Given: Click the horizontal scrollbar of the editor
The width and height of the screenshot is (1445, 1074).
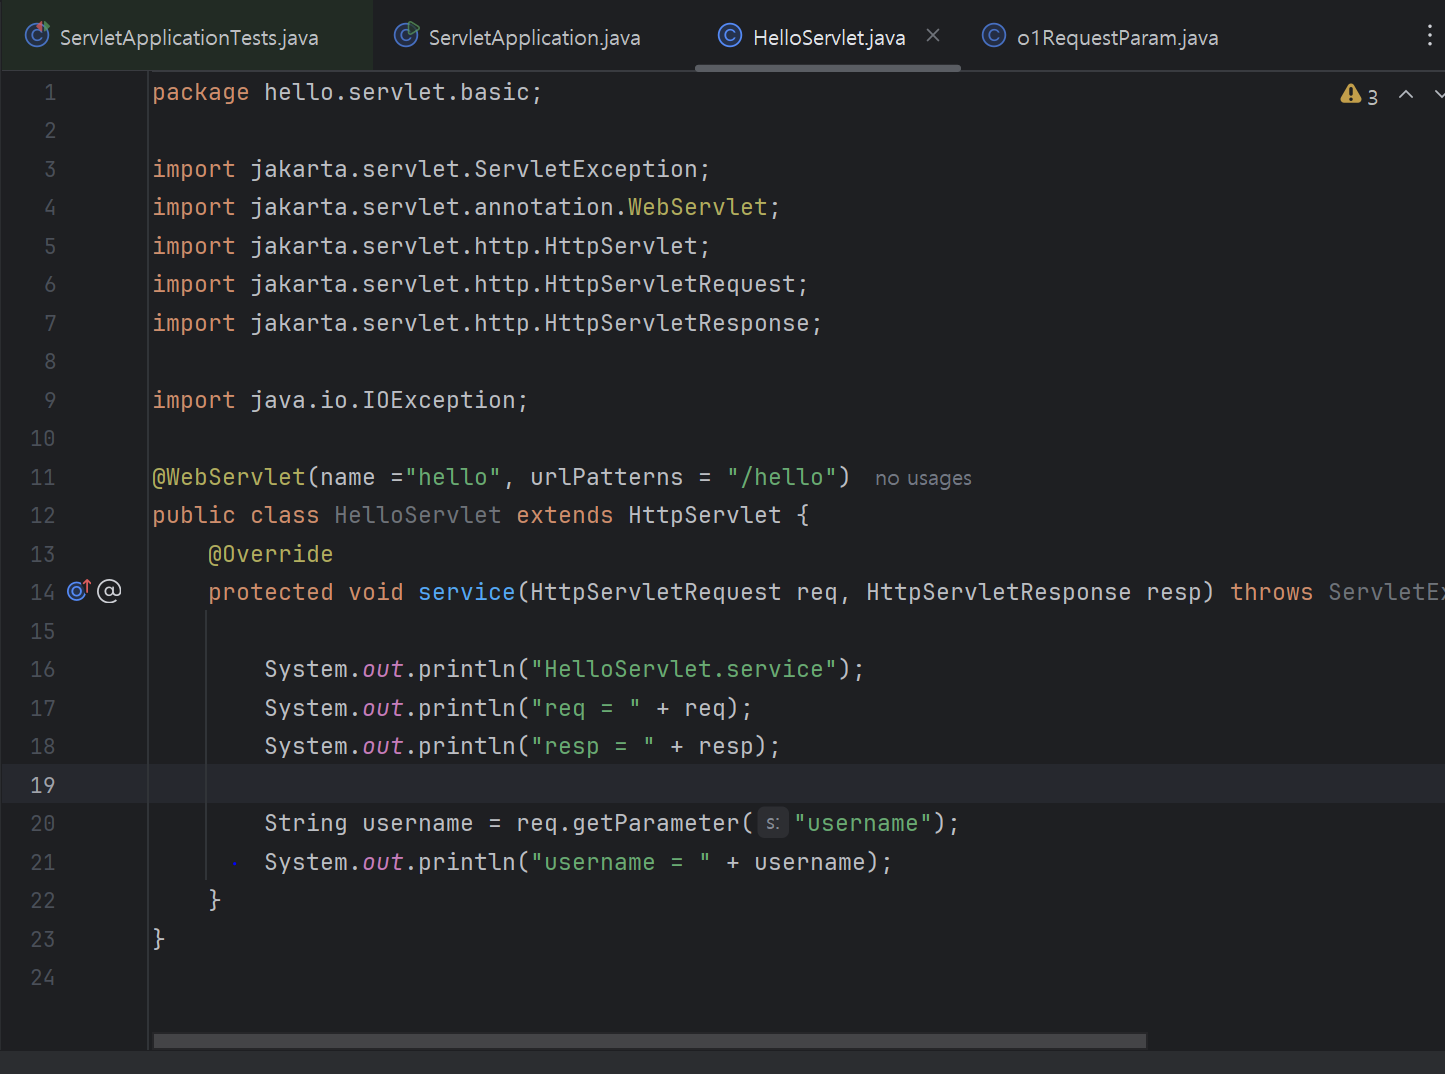Looking at the screenshot, I should pos(649,1041).
